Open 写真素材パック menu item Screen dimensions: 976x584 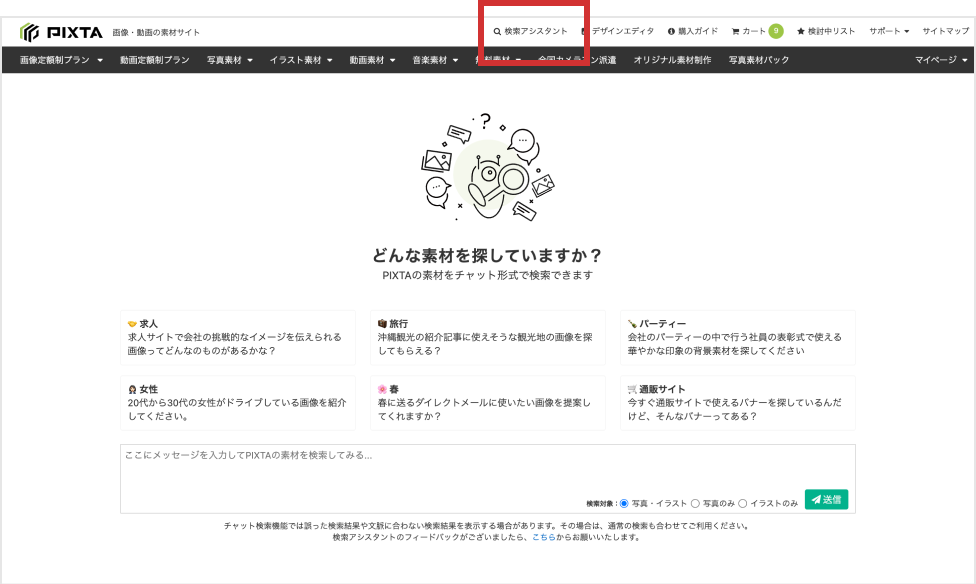pyautogui.click(x=759, y=60)
